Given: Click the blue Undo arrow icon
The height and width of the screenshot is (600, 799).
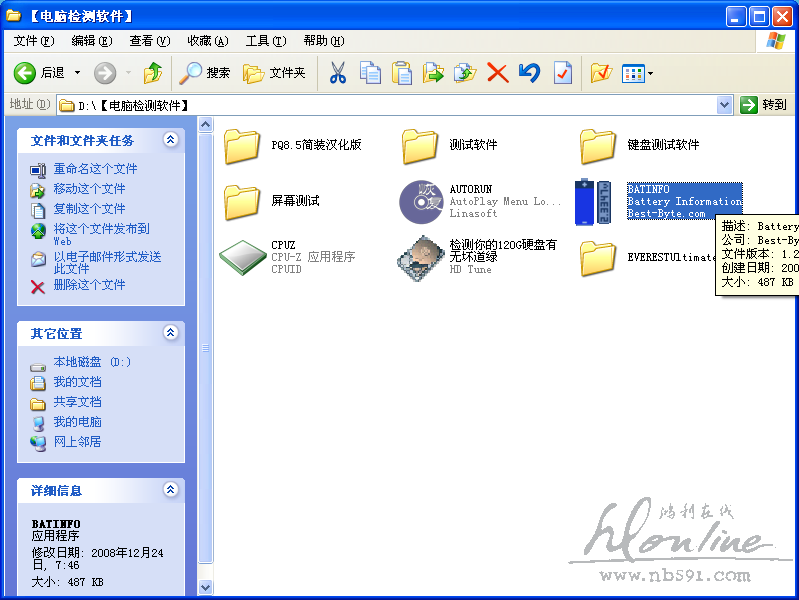Looking at the screenshot, I should coord(529,73).
